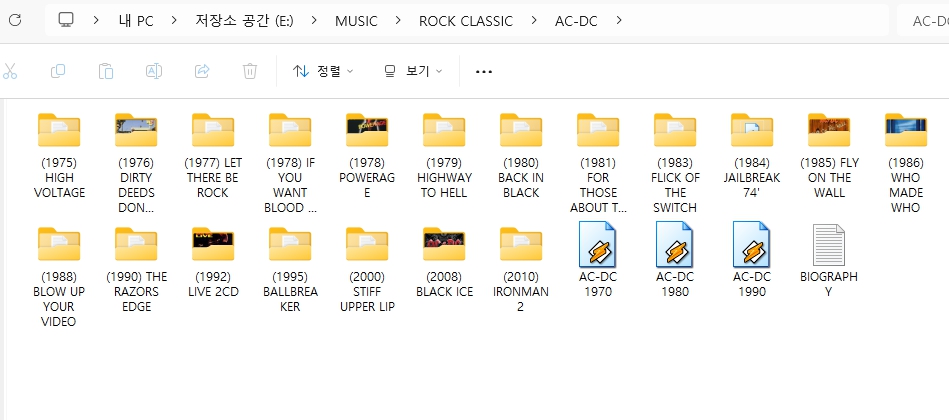Open the 정렬 sort dropdown
Screen dimensions: 949x420
pos(323,71)
